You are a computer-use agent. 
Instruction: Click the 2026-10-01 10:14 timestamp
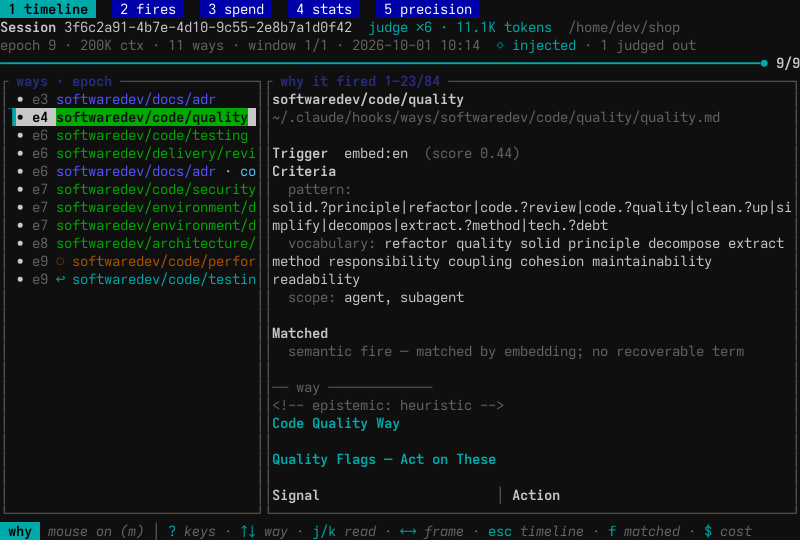click(x=416, y=45)
